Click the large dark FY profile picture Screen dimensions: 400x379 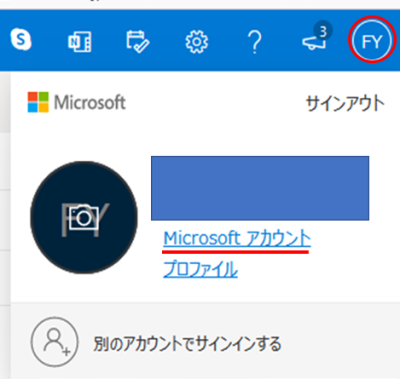coord(84,217)
